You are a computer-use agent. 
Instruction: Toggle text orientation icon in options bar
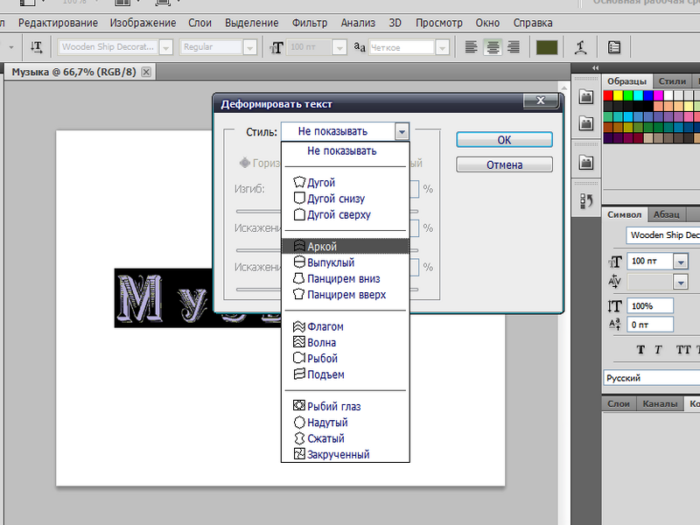[x=37, y=47]
